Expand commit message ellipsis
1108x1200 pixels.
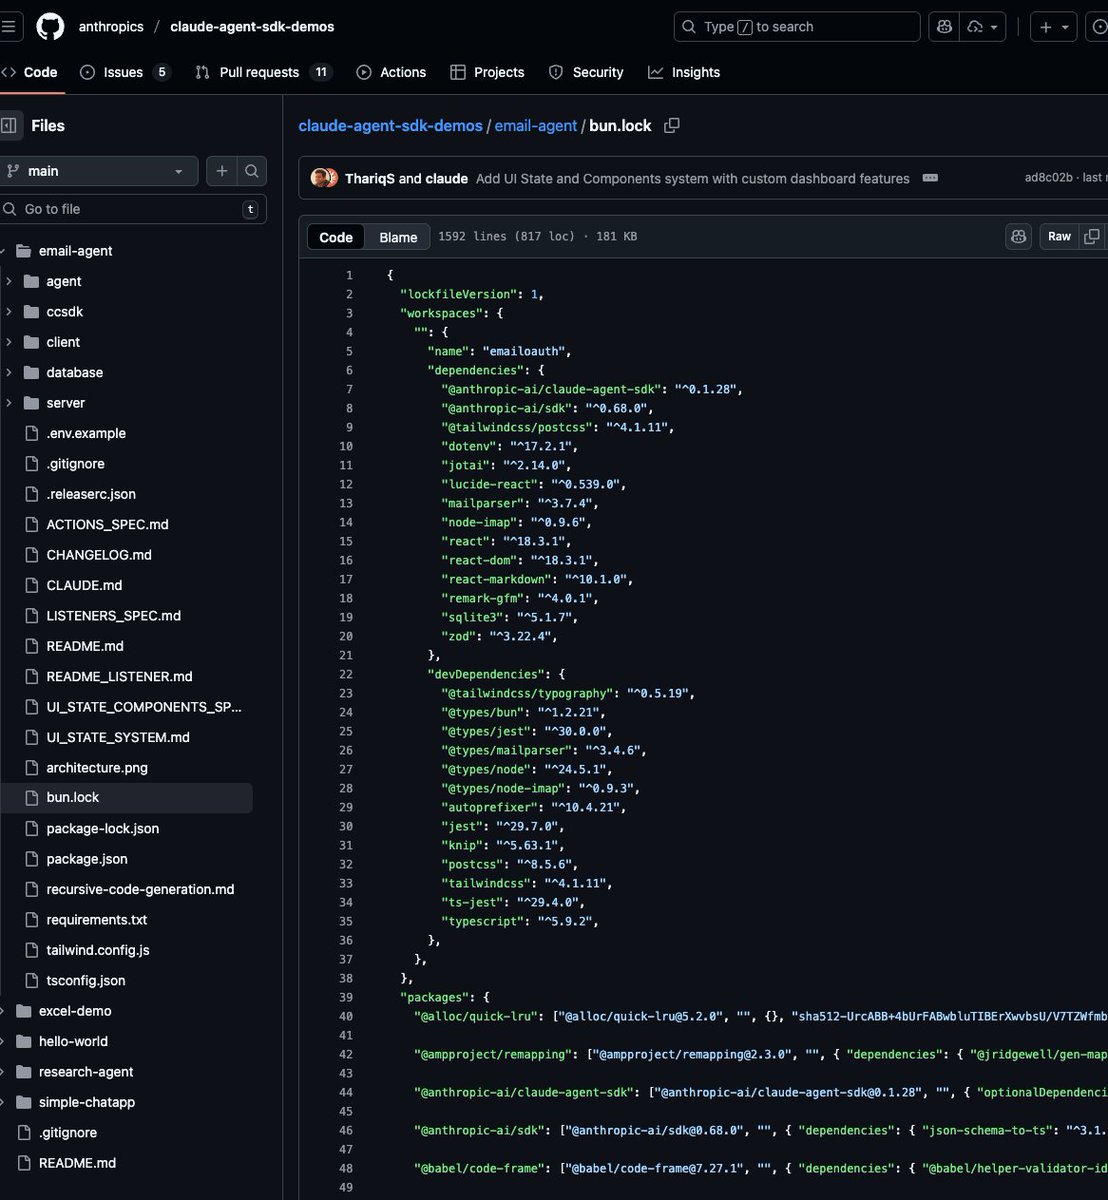[x=930, y=178]
